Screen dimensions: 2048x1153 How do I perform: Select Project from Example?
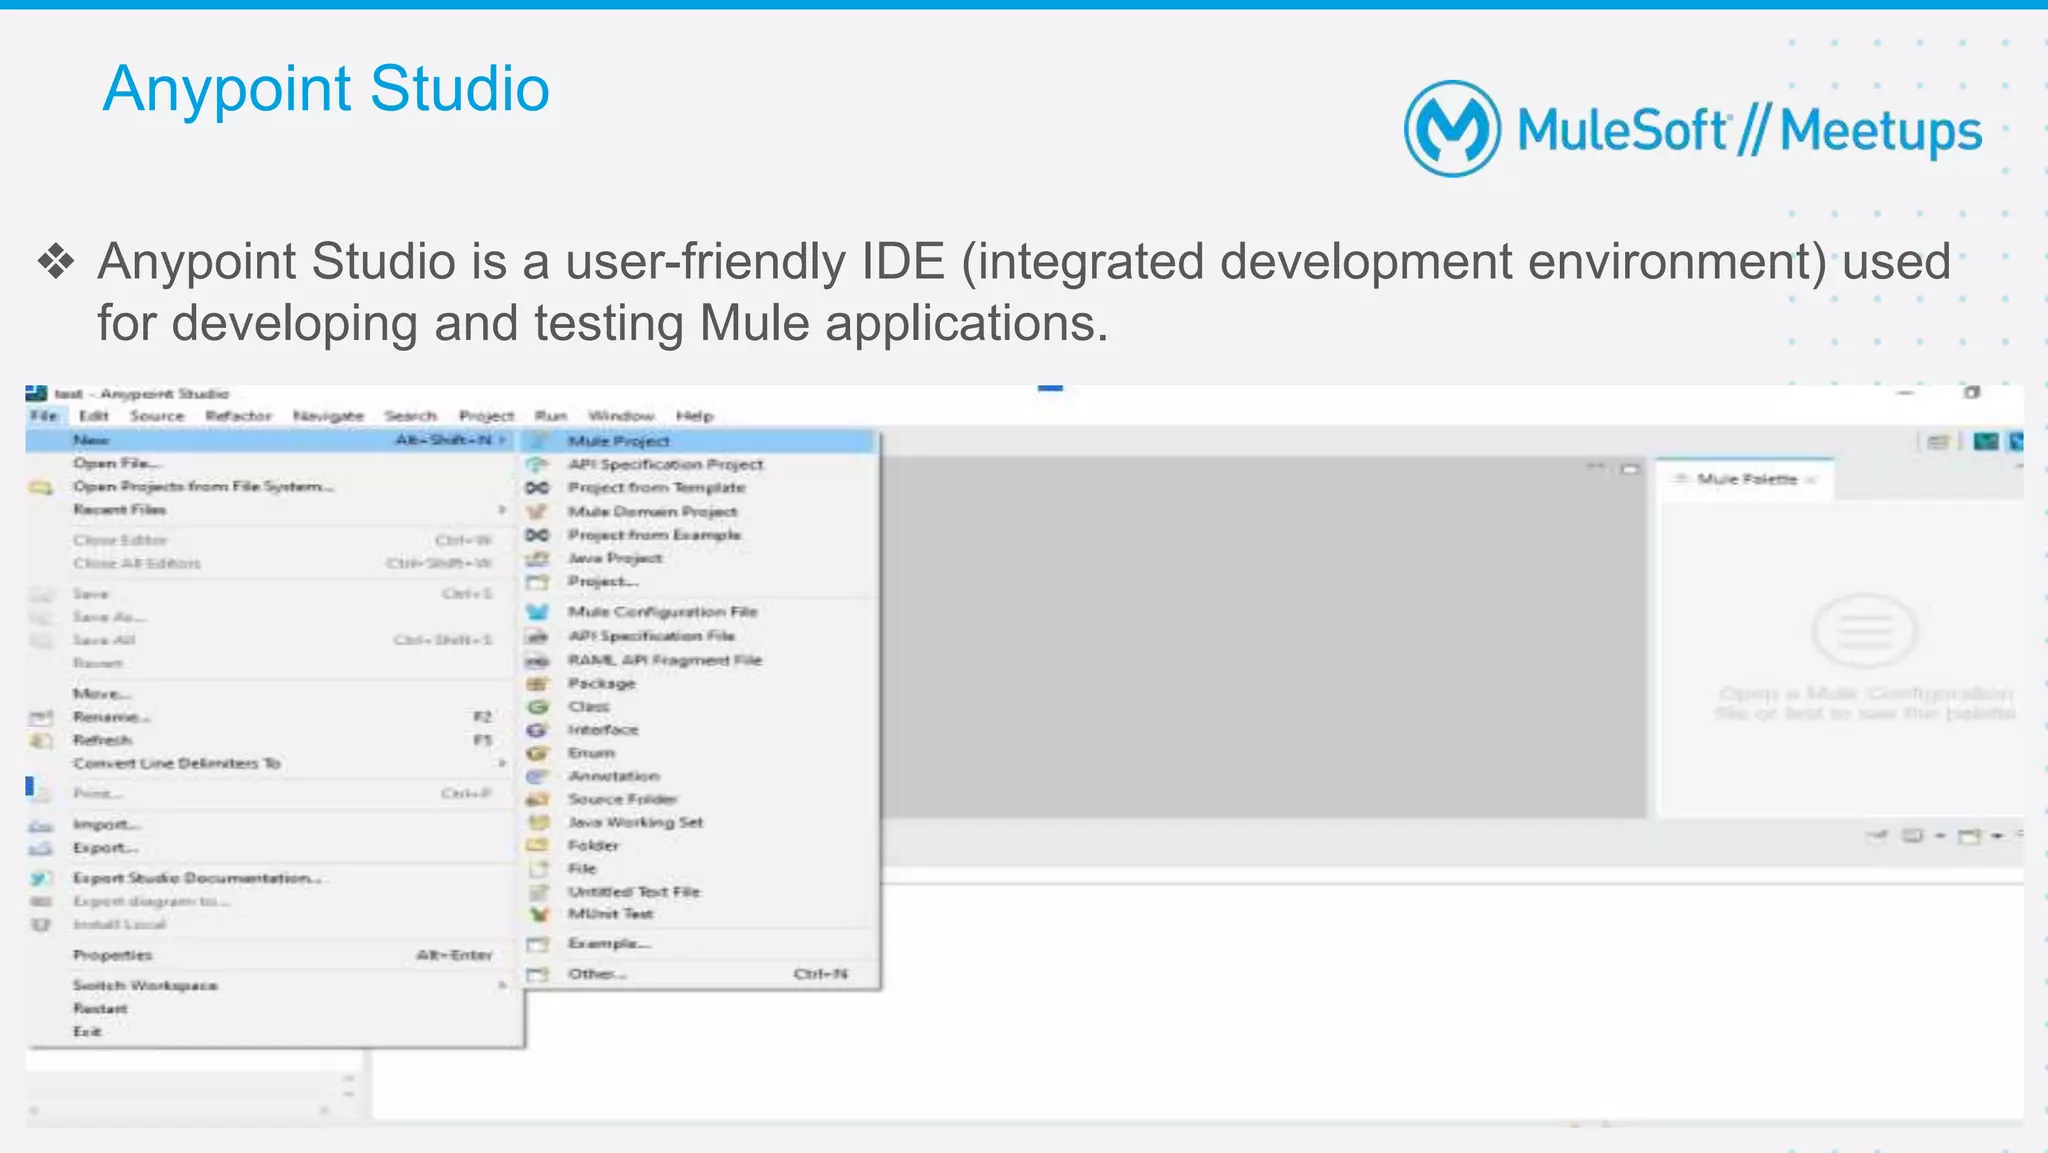(x=698, y=534)
